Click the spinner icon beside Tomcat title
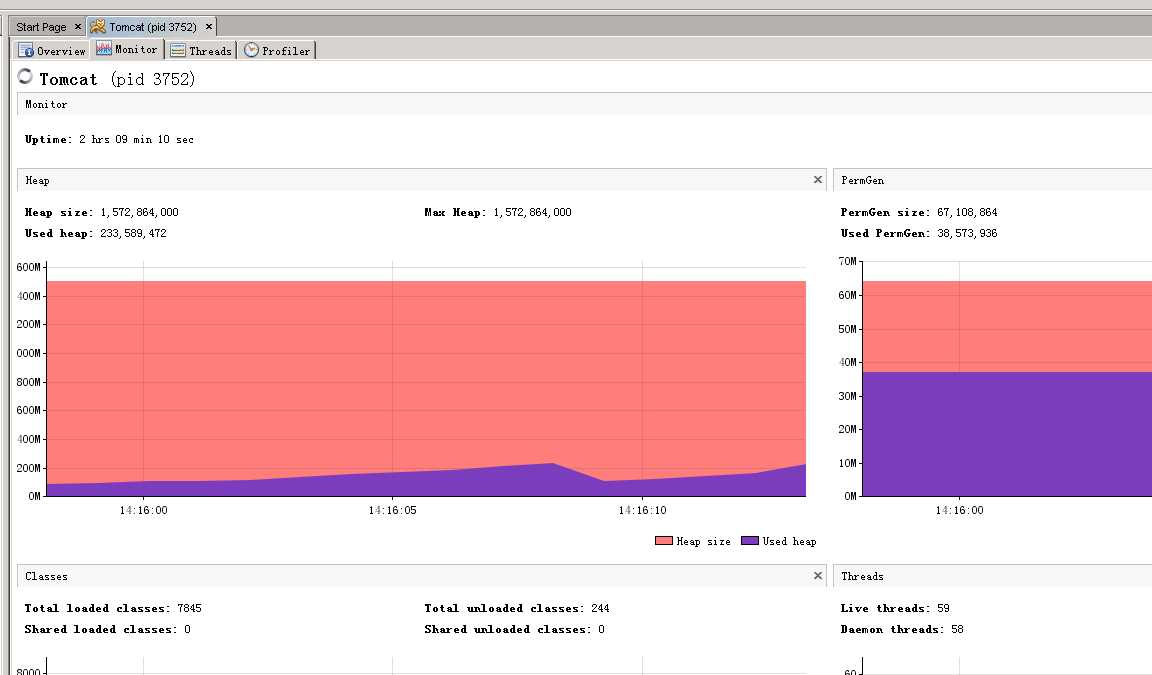Screen dimensions: 1152x675 point(25,76)
